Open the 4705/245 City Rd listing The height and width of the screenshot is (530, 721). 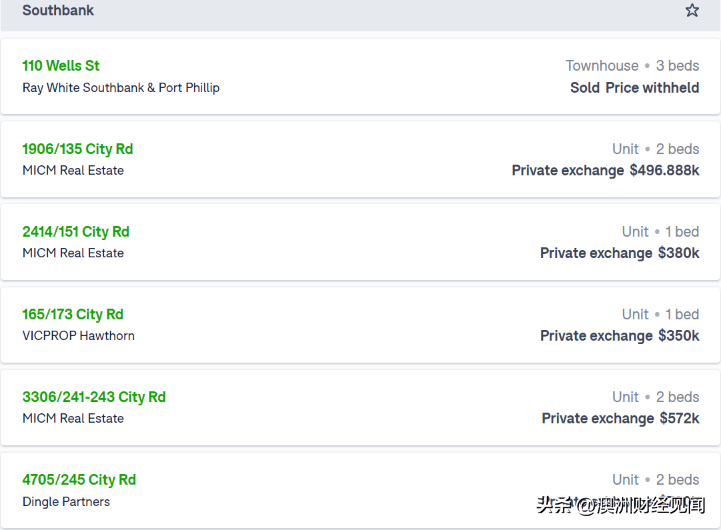point(79,480)
